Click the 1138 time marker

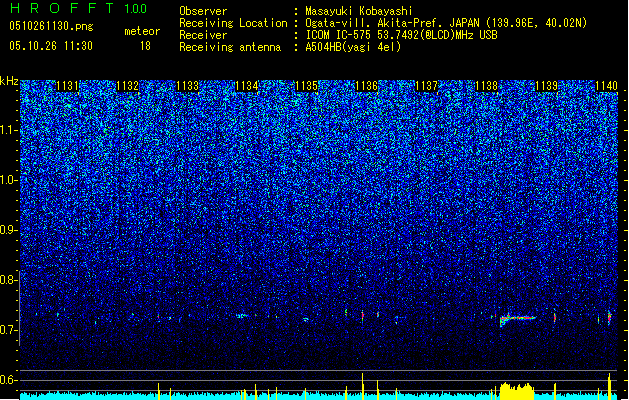[486, 86]
